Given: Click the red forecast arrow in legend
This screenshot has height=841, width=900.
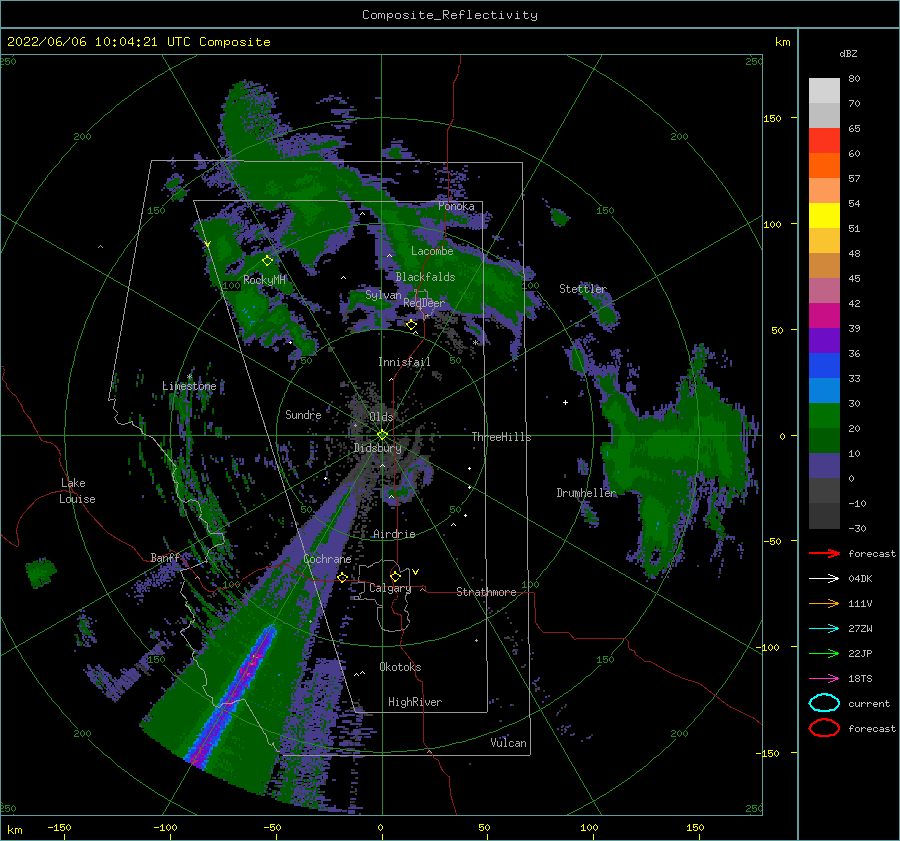Looking at the screenshot, I should (824, 553).
